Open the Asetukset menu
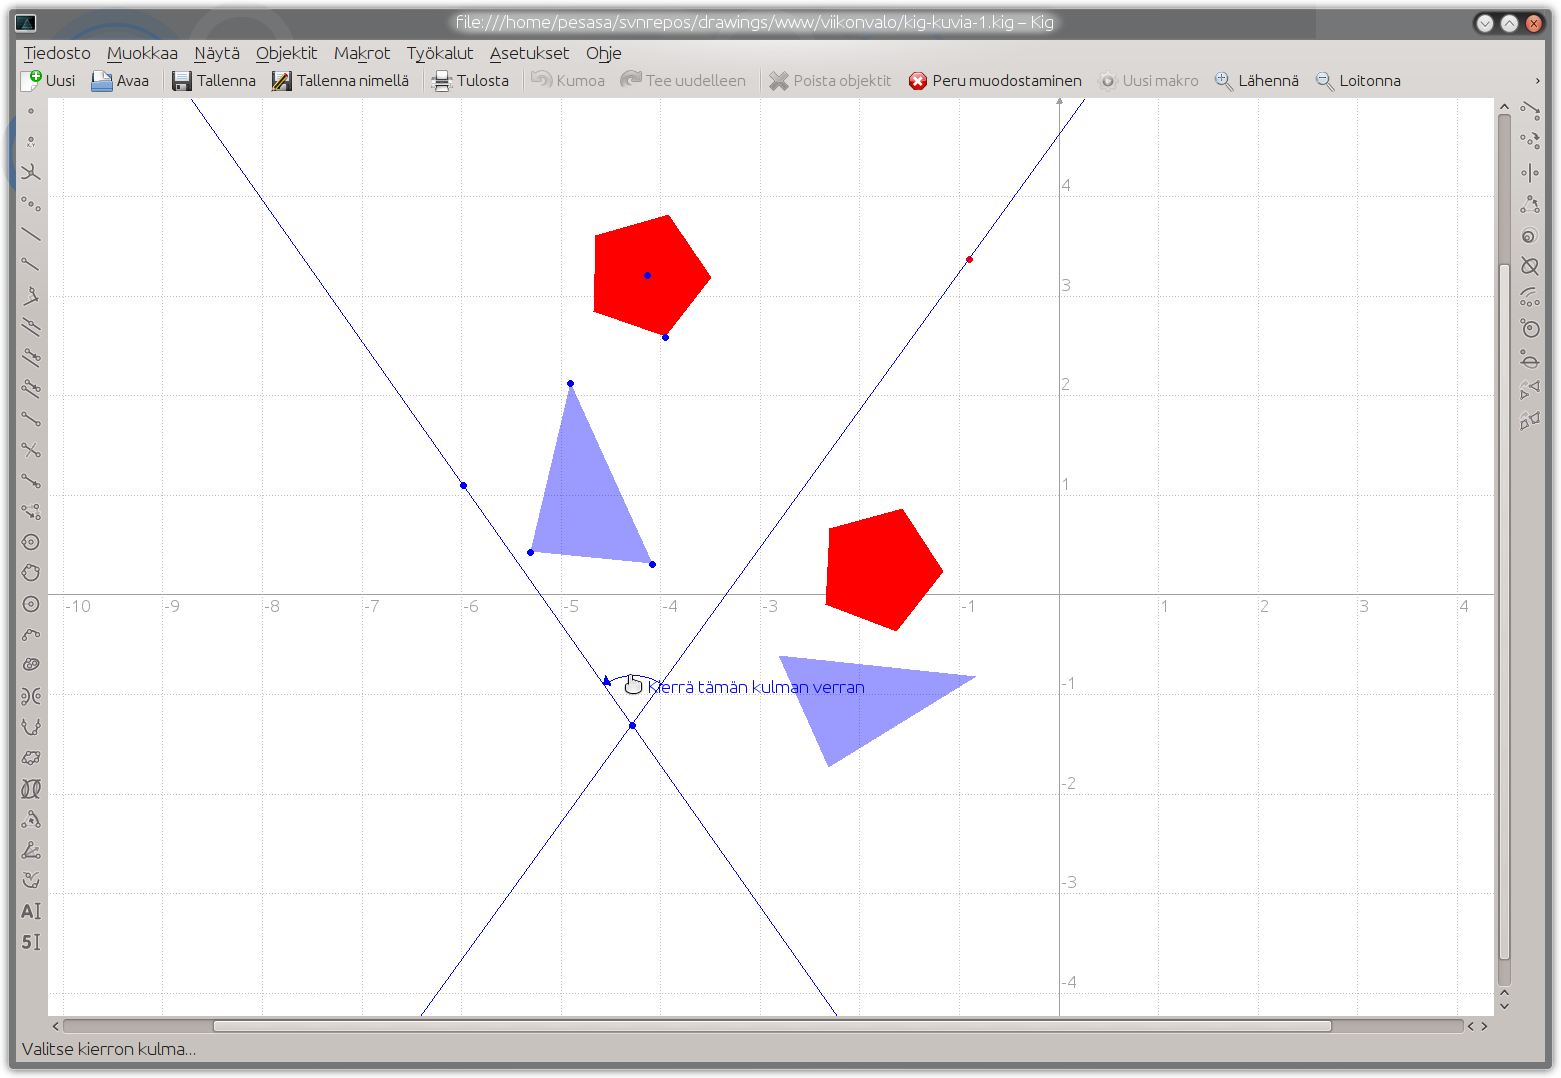Viewport: 1561px width, 1078px height. 529,53
